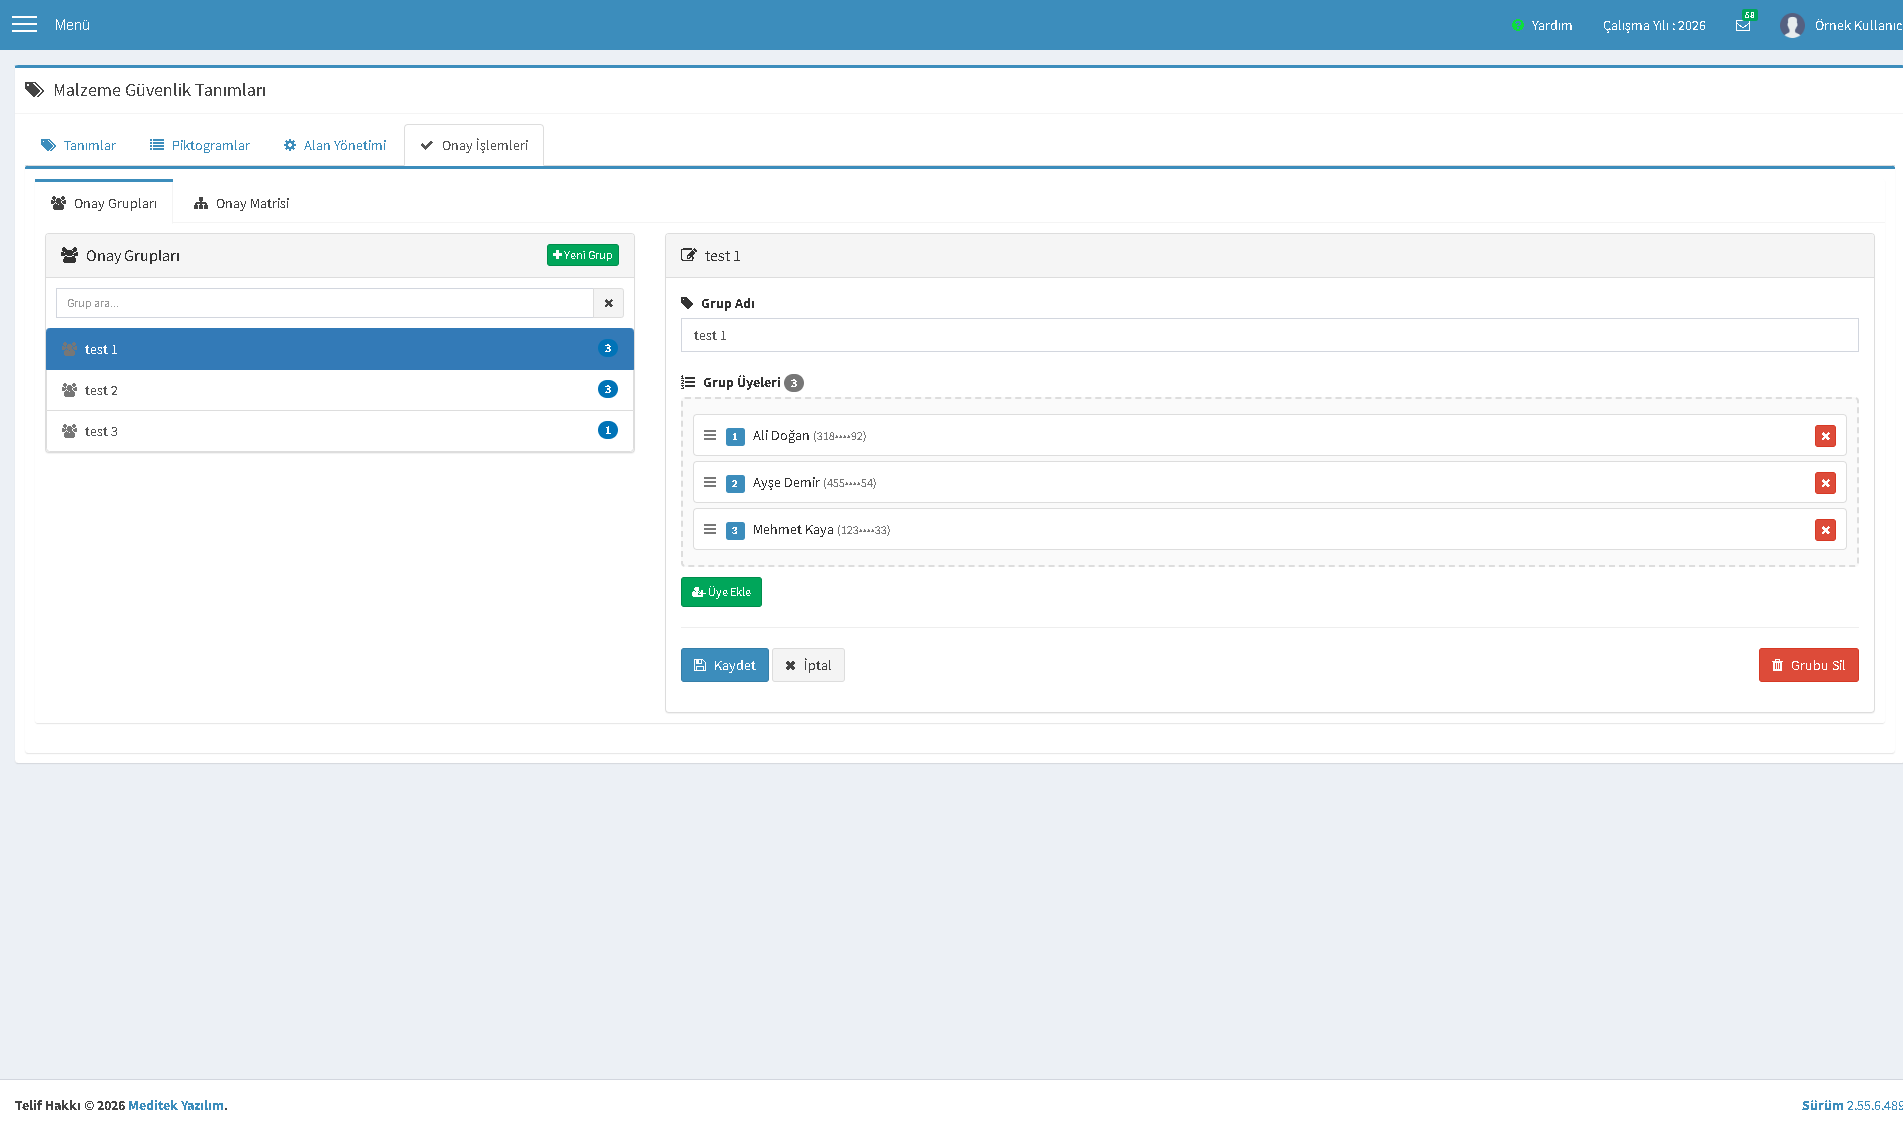
Task: Click the edit icon in test 1 panel header
Action: point(689,255)
